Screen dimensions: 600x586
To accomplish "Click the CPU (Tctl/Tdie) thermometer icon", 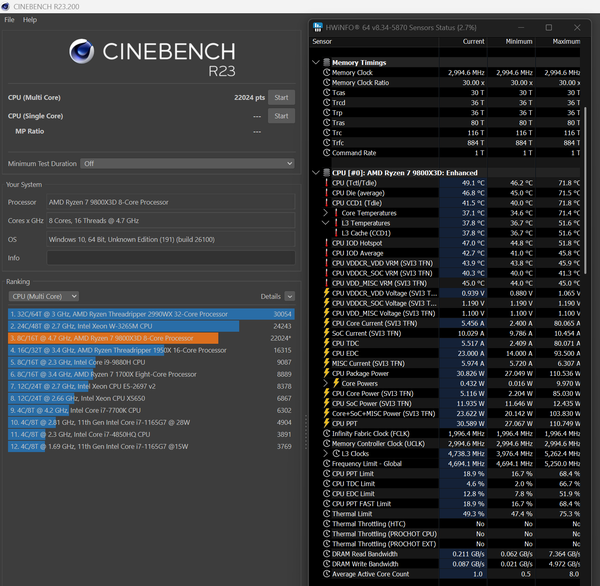I will click(x=326, y=183).
